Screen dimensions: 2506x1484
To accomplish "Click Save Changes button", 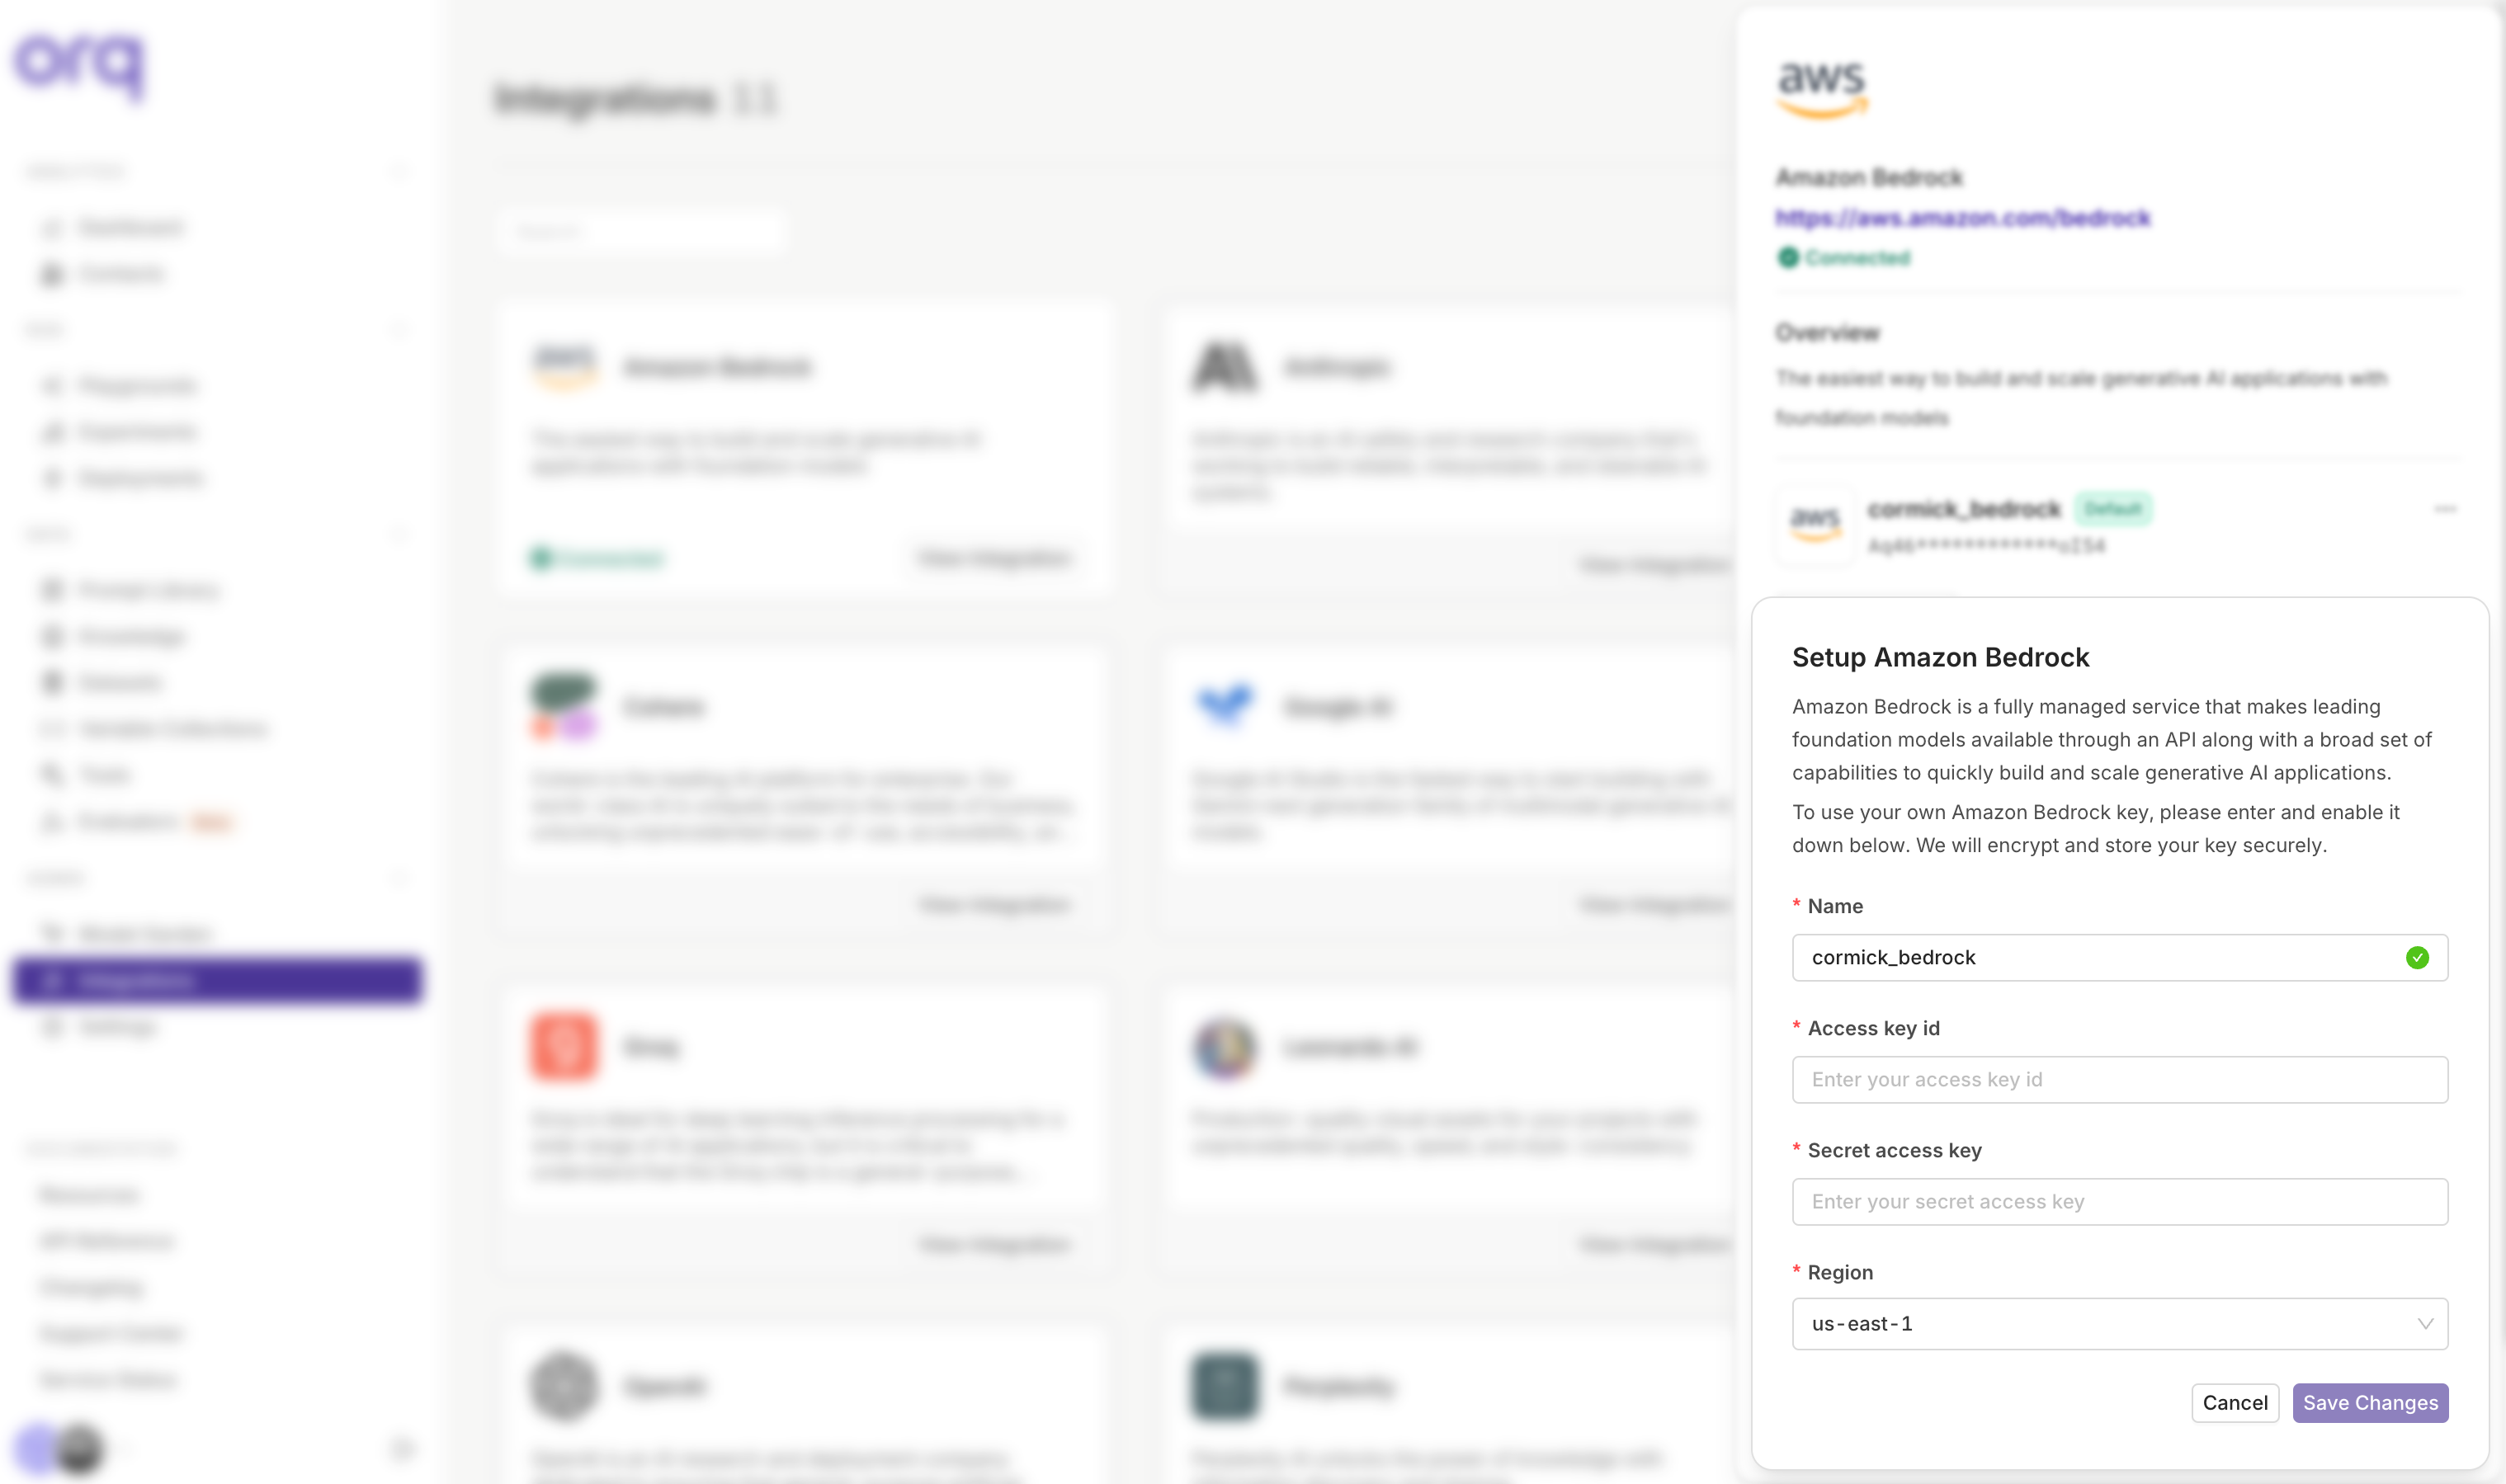I will (x=2368, y=1402).
